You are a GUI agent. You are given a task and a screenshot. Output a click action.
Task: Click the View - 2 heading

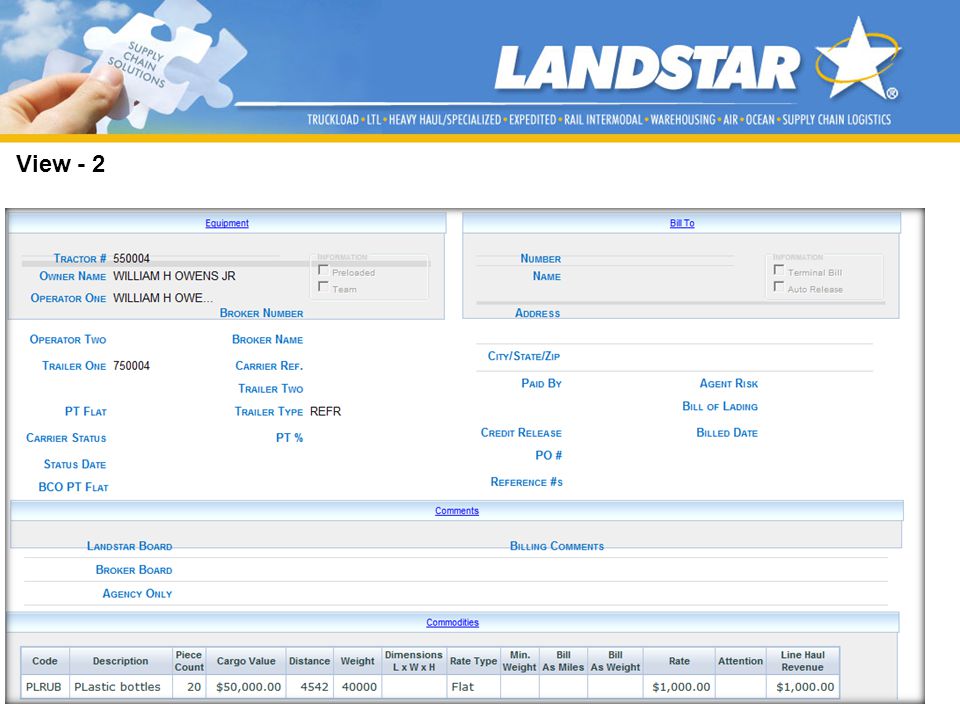point(61,164)
